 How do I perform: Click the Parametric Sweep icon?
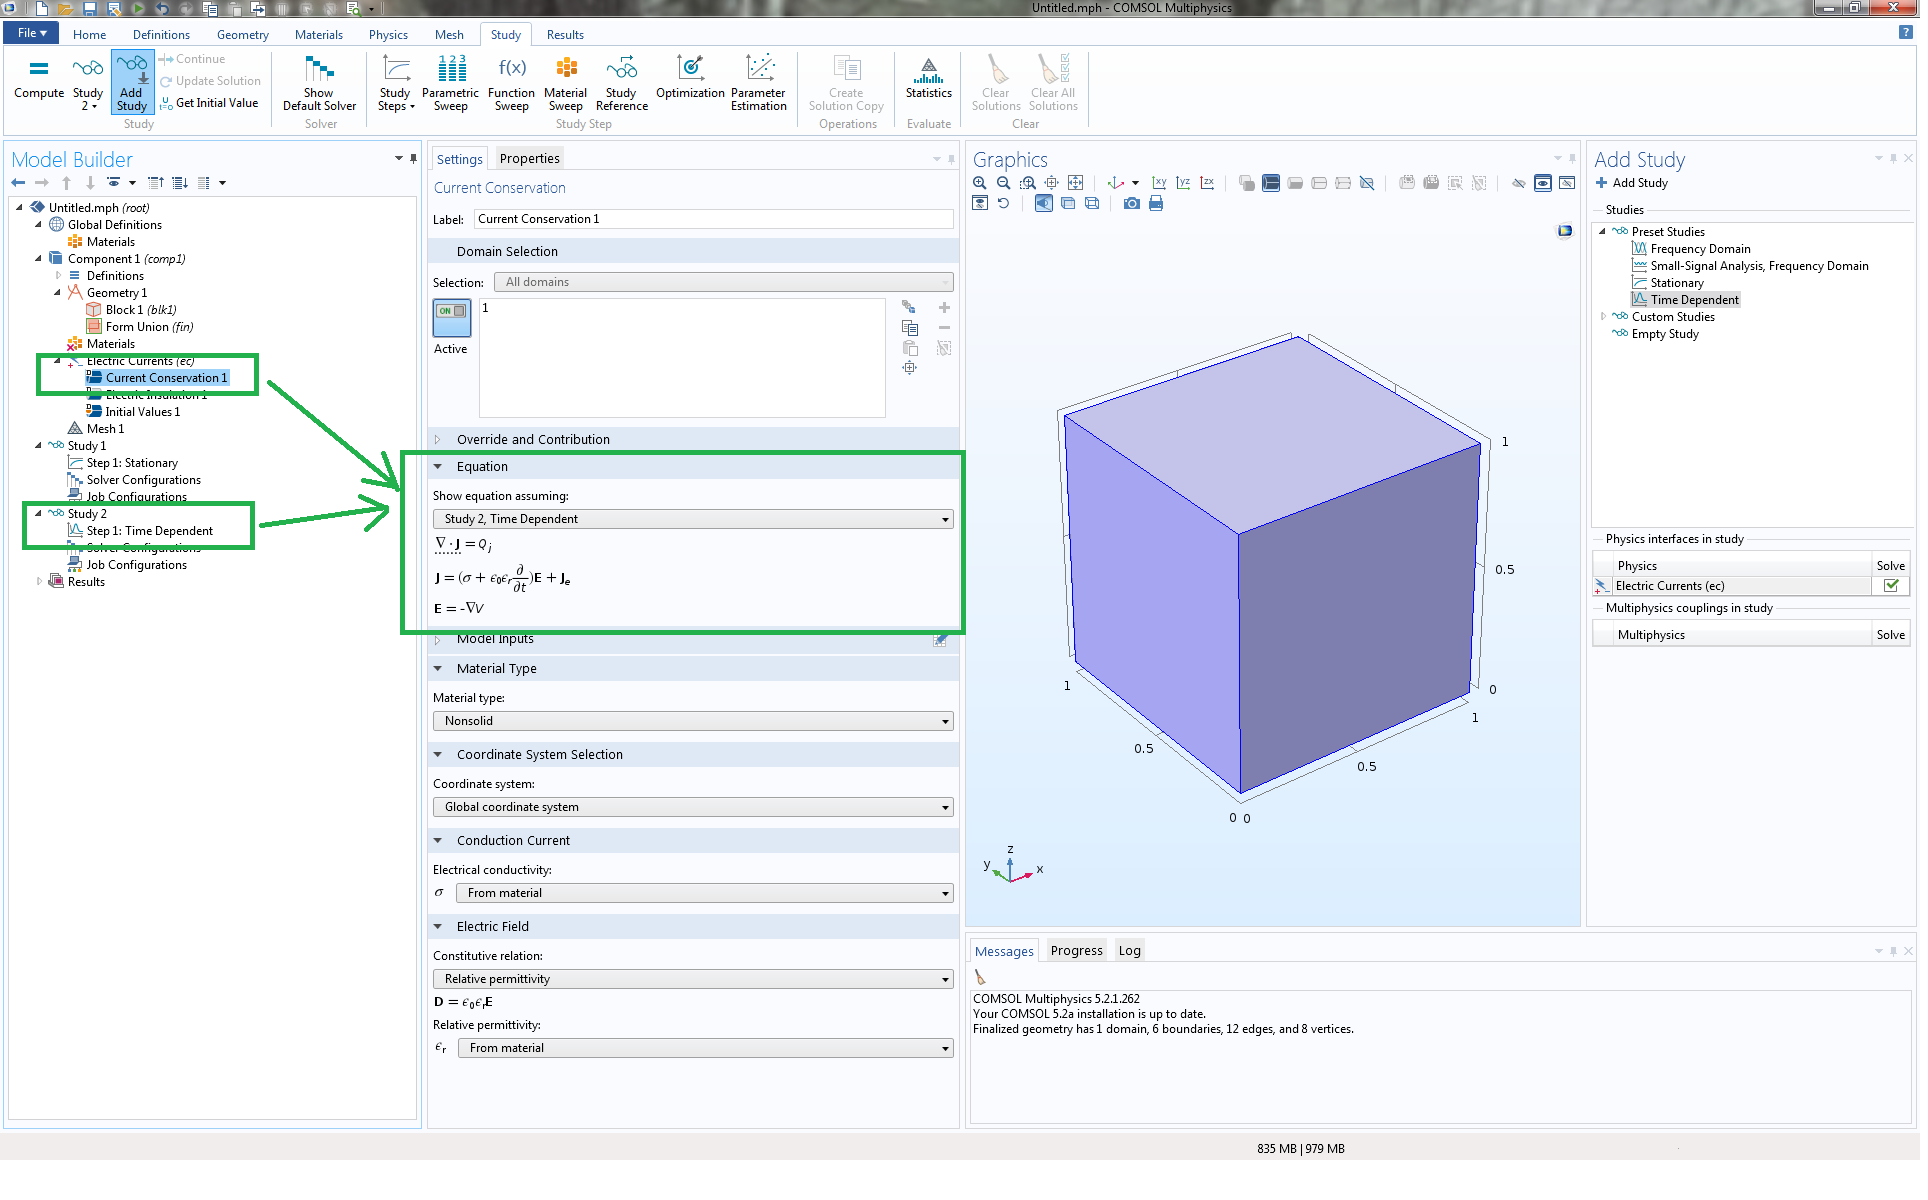pyautogui.click(x=451, y=78)
